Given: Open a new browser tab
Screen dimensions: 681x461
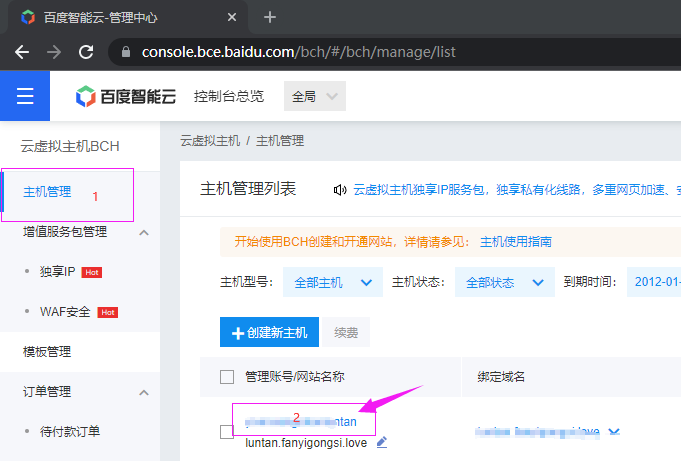Looking at the screenshot, I should click(269, 17).
